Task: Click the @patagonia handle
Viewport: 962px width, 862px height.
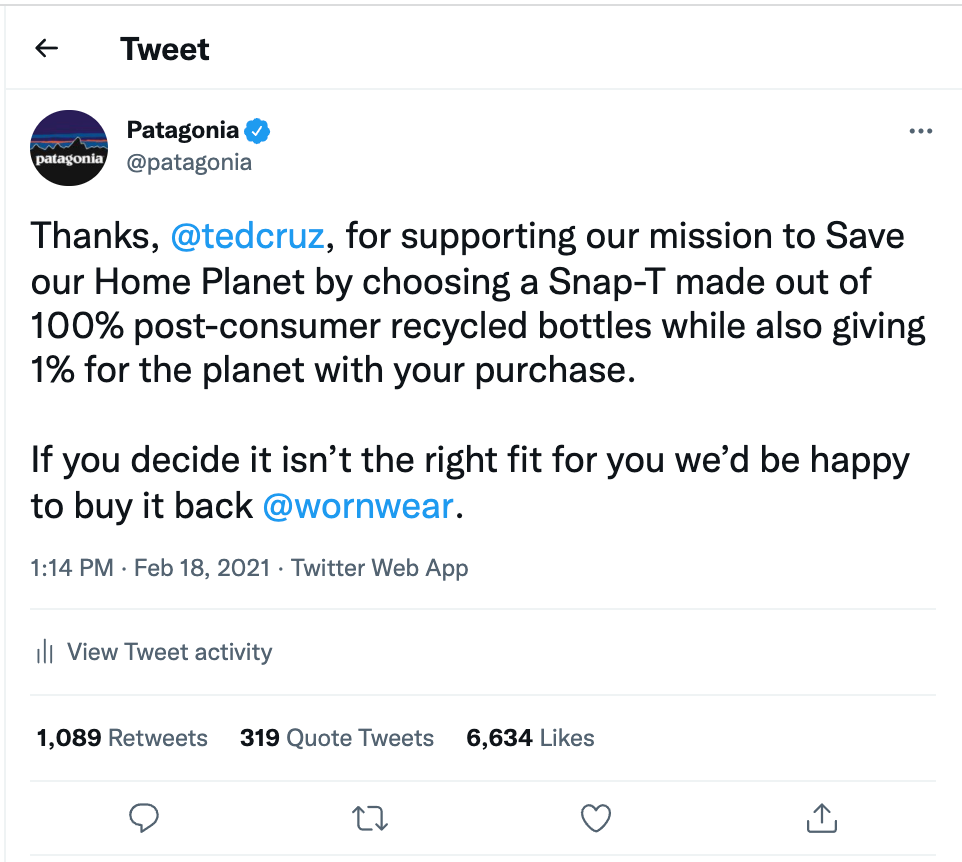Action: [x=189, y=162]
